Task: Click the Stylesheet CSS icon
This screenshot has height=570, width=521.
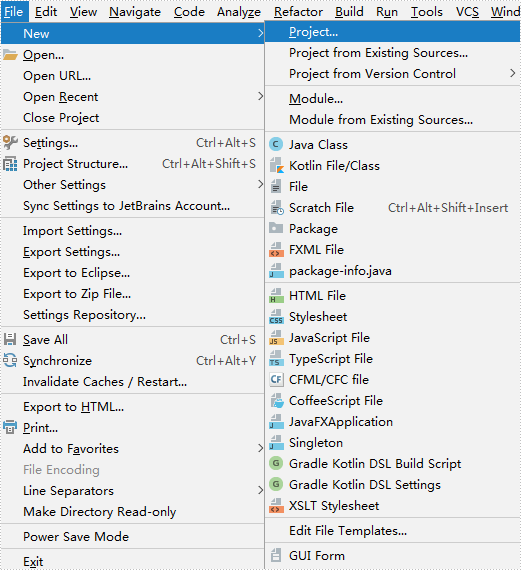Action: (x=276, y=317)
